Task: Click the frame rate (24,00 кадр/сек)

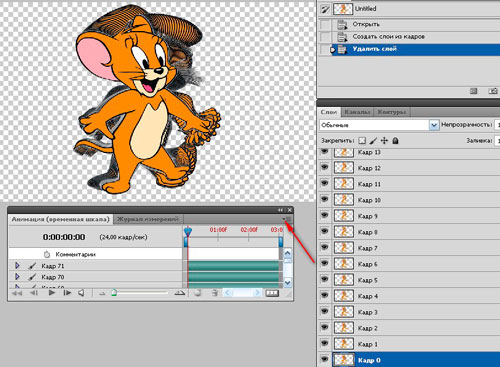Action: click(x=123, y=237)
